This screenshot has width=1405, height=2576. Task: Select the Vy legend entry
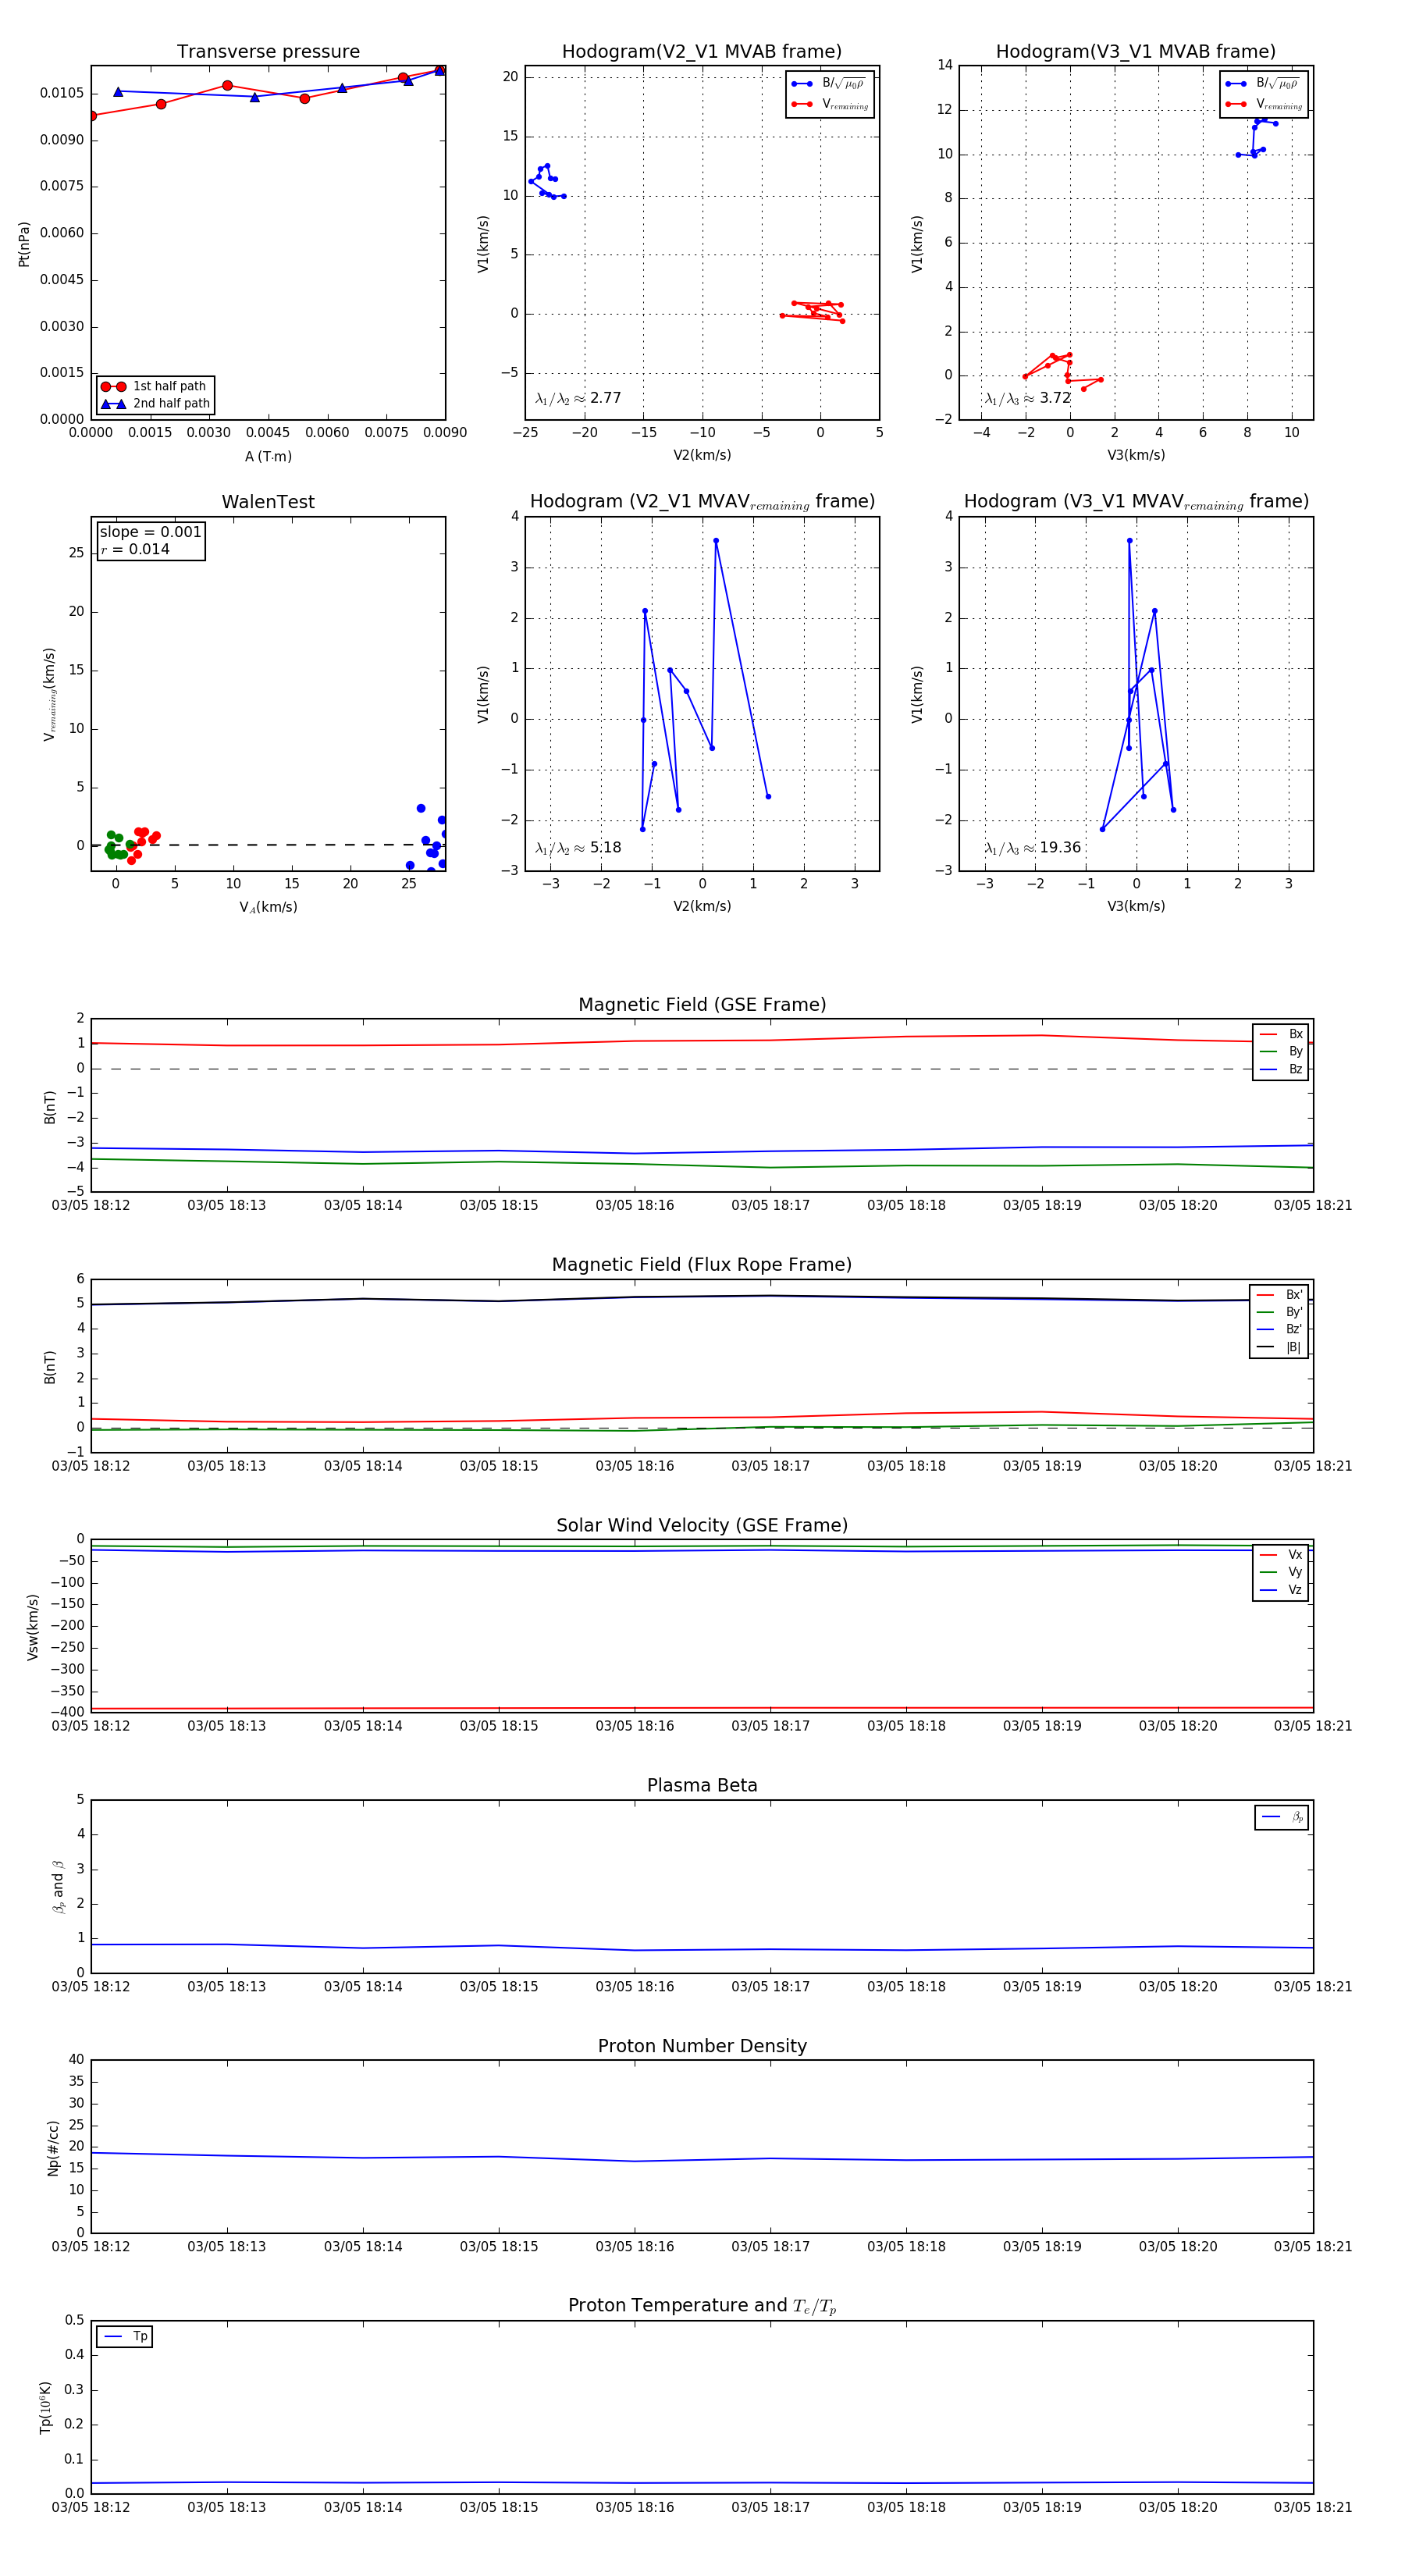pyautogui.click(x=1281, y=1572)
